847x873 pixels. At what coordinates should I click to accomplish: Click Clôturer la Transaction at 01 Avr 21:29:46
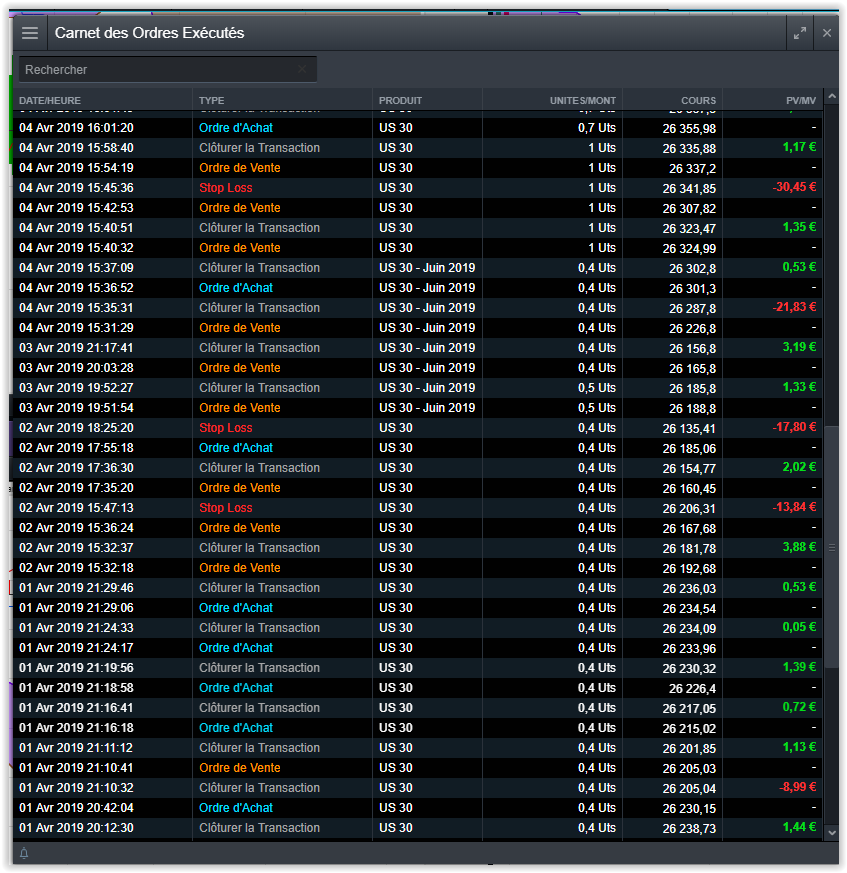pos(260,588)
